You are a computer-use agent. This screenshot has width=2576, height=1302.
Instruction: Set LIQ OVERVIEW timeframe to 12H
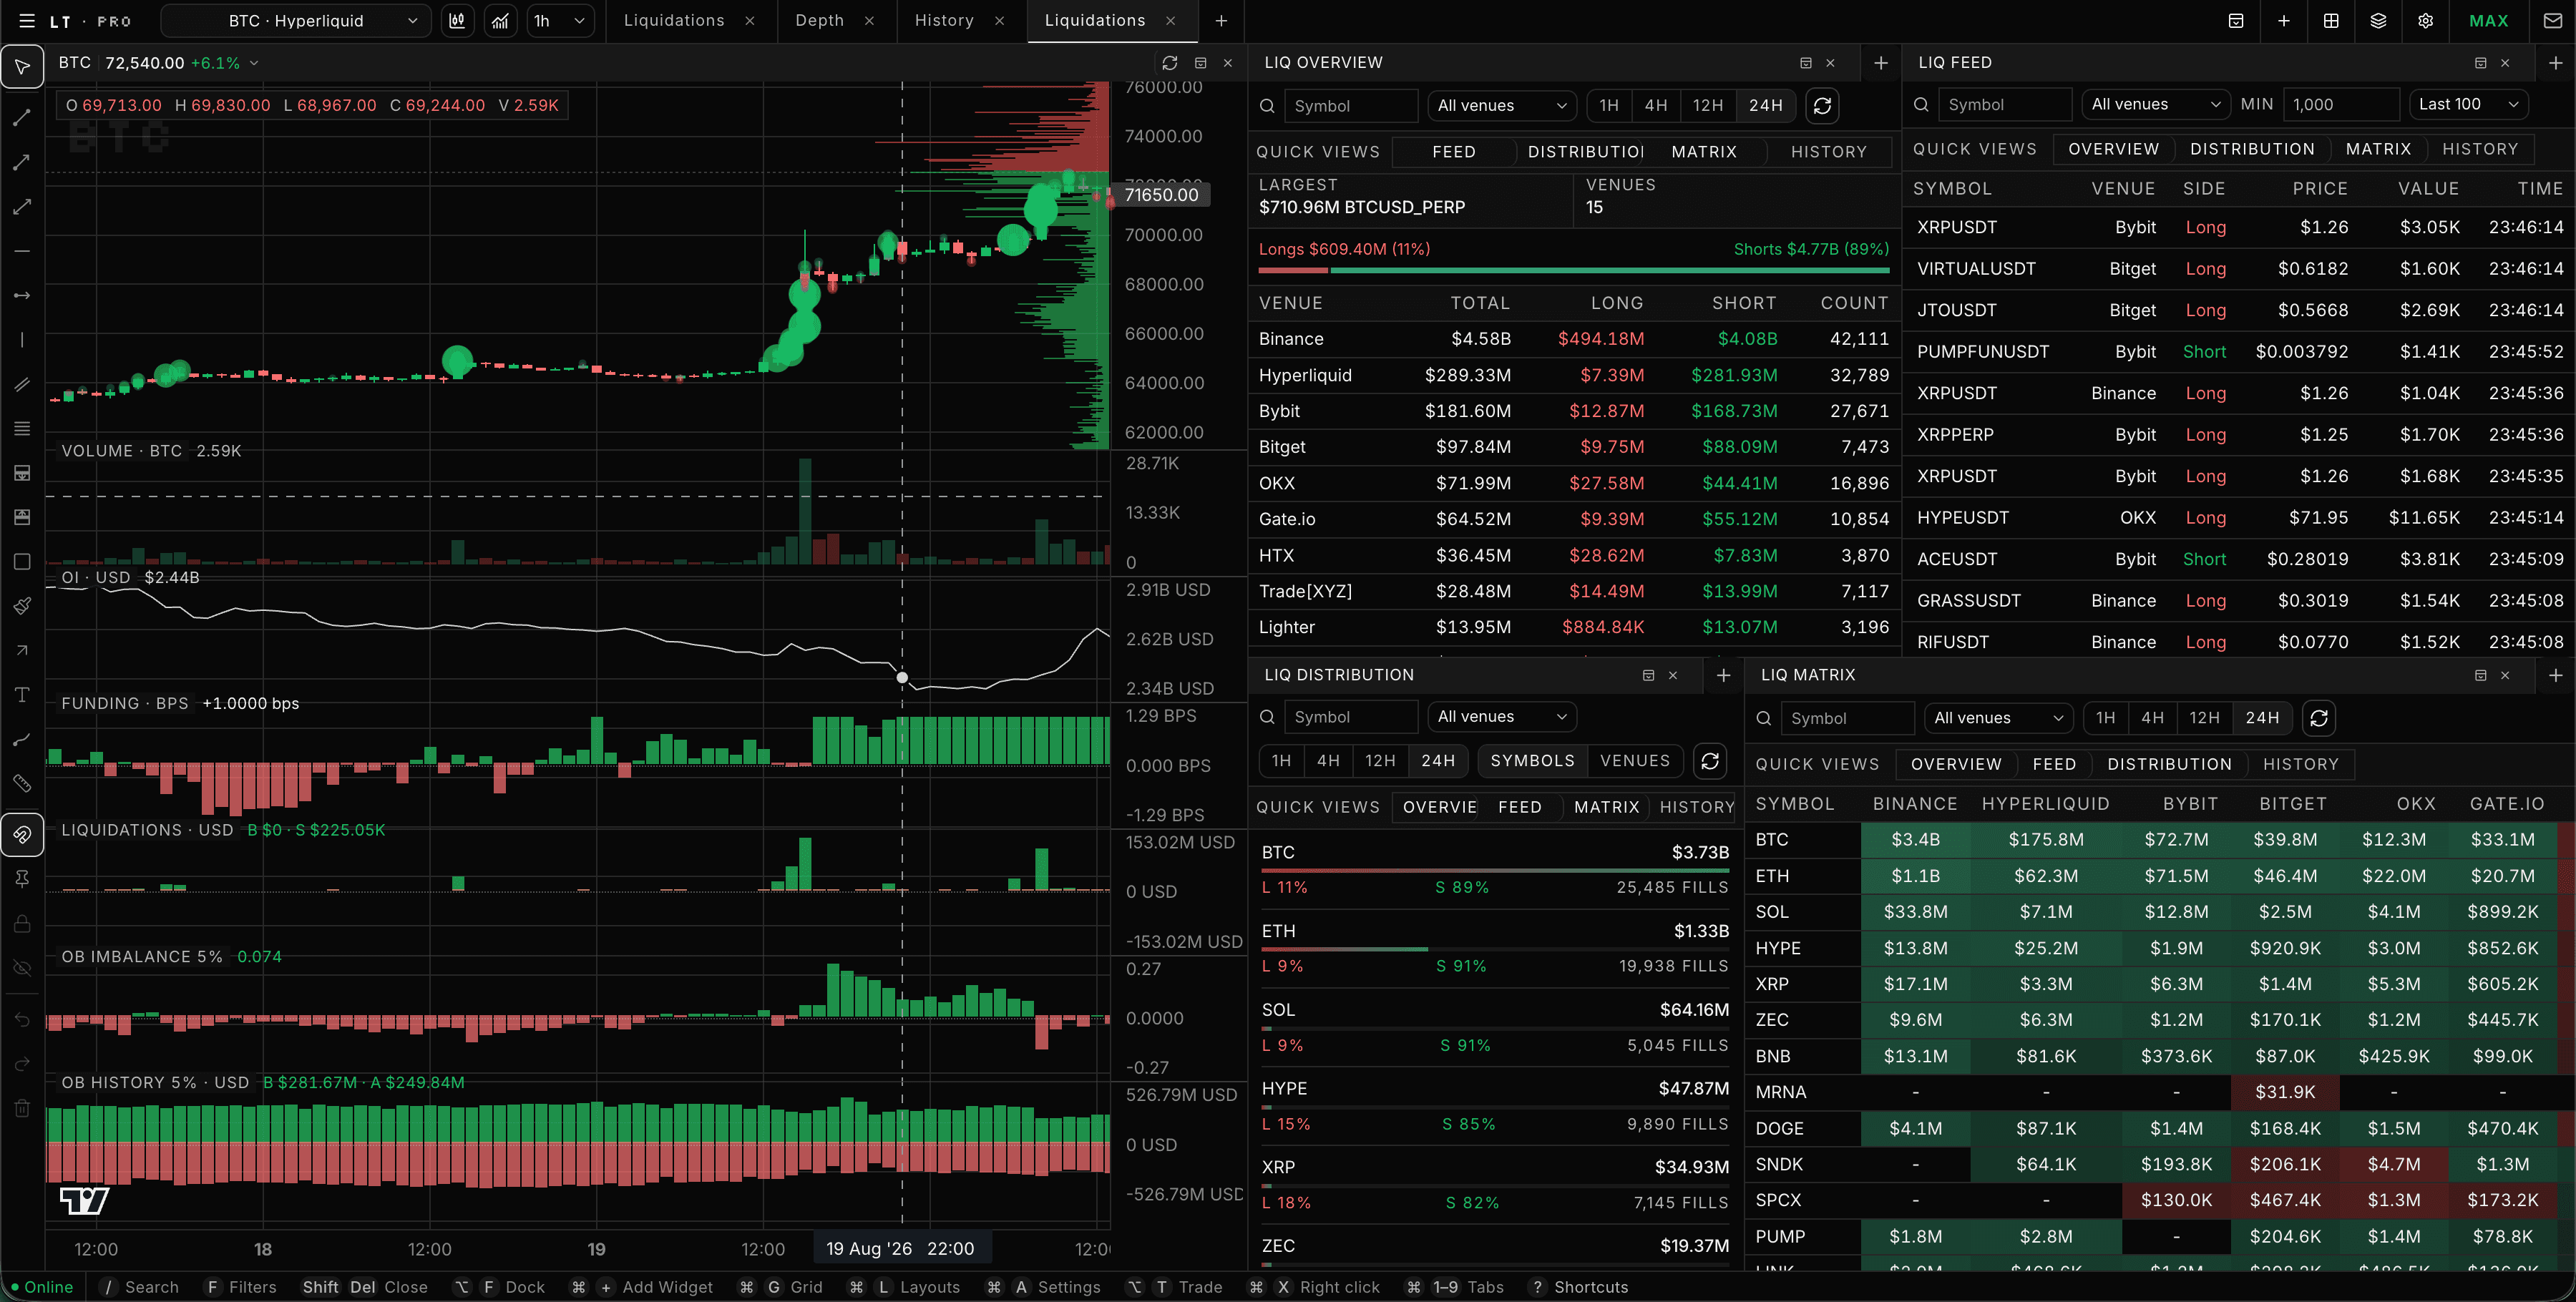[x=1707, y=105]
